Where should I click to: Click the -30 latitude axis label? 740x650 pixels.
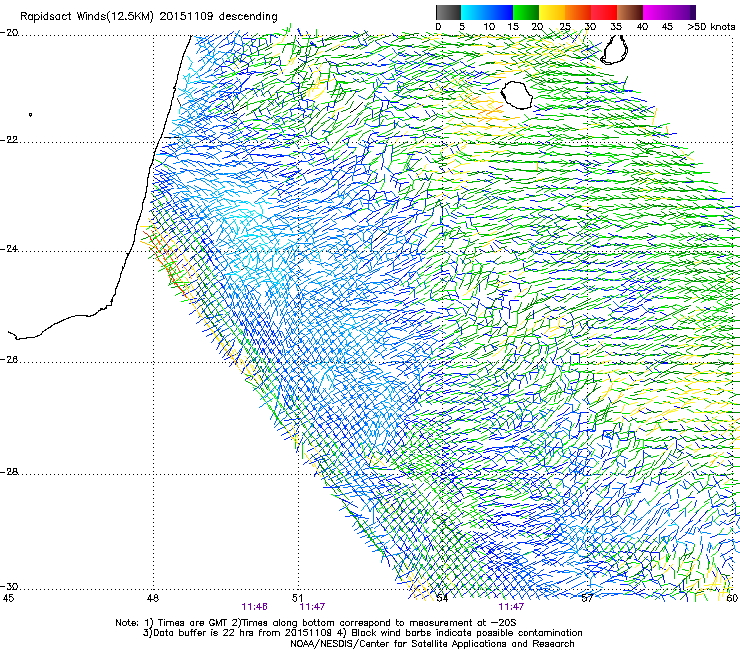(10, 586)
